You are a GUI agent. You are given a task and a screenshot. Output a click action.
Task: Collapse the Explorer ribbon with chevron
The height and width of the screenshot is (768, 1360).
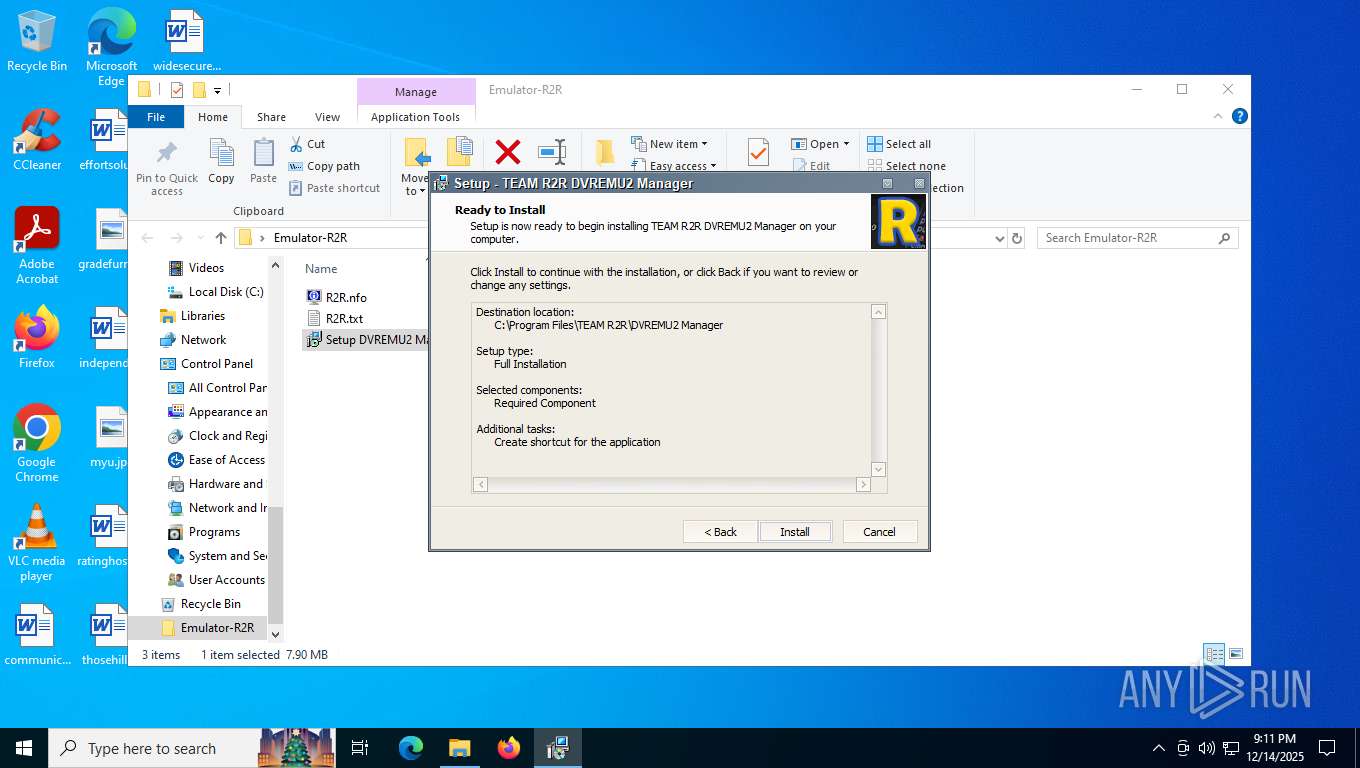(1219, 117)
